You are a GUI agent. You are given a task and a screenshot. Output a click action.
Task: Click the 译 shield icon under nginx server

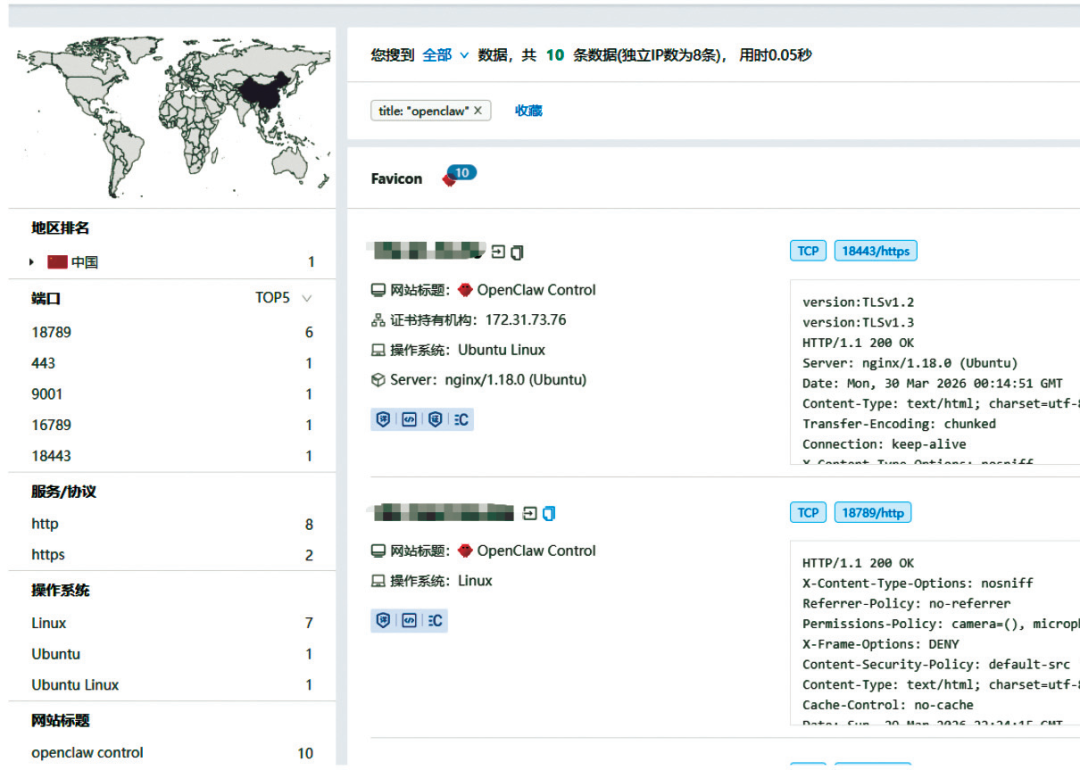click(384, 419)
